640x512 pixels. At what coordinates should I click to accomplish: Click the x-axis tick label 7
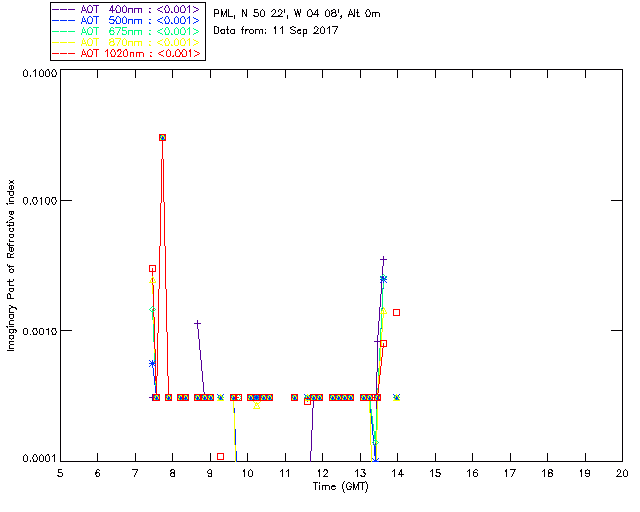135,473
